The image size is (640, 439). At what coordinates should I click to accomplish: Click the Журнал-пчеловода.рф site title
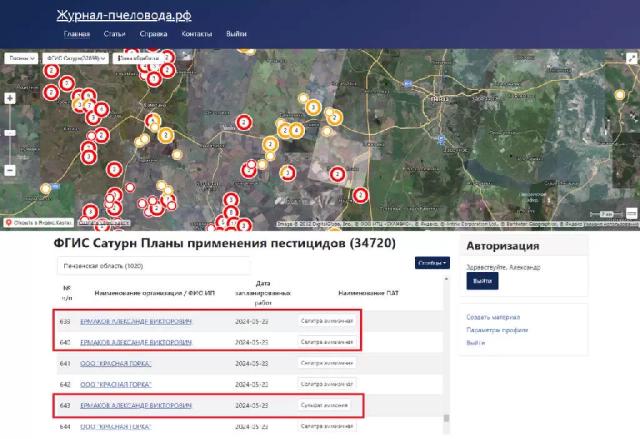(124, 13)
